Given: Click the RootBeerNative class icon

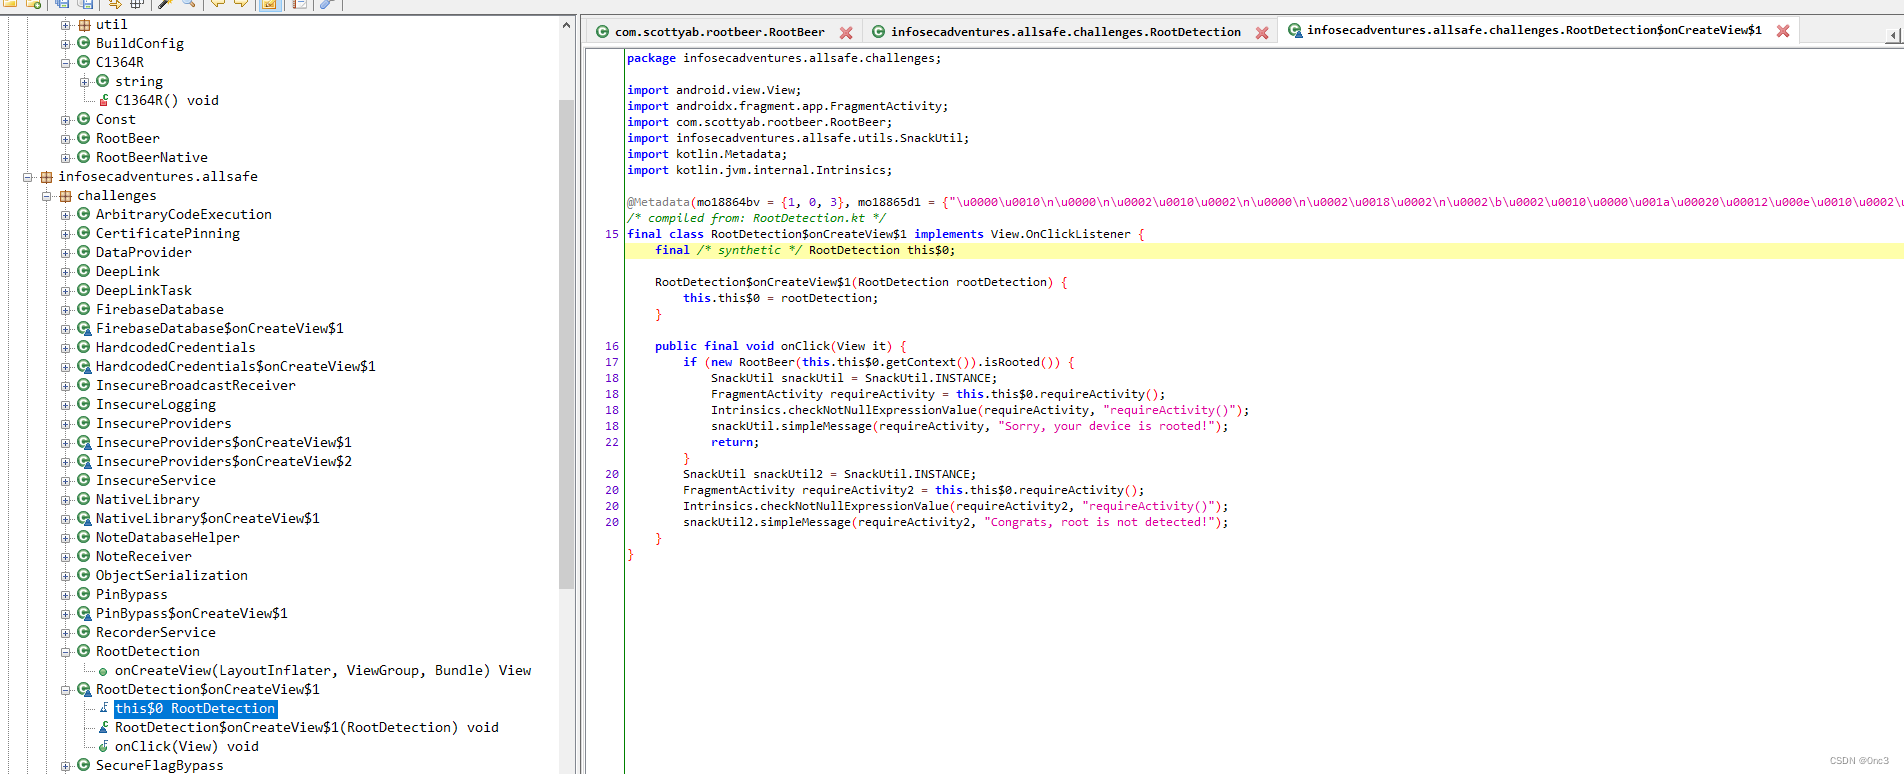Looking at the screenshot, I should [84, 157].
